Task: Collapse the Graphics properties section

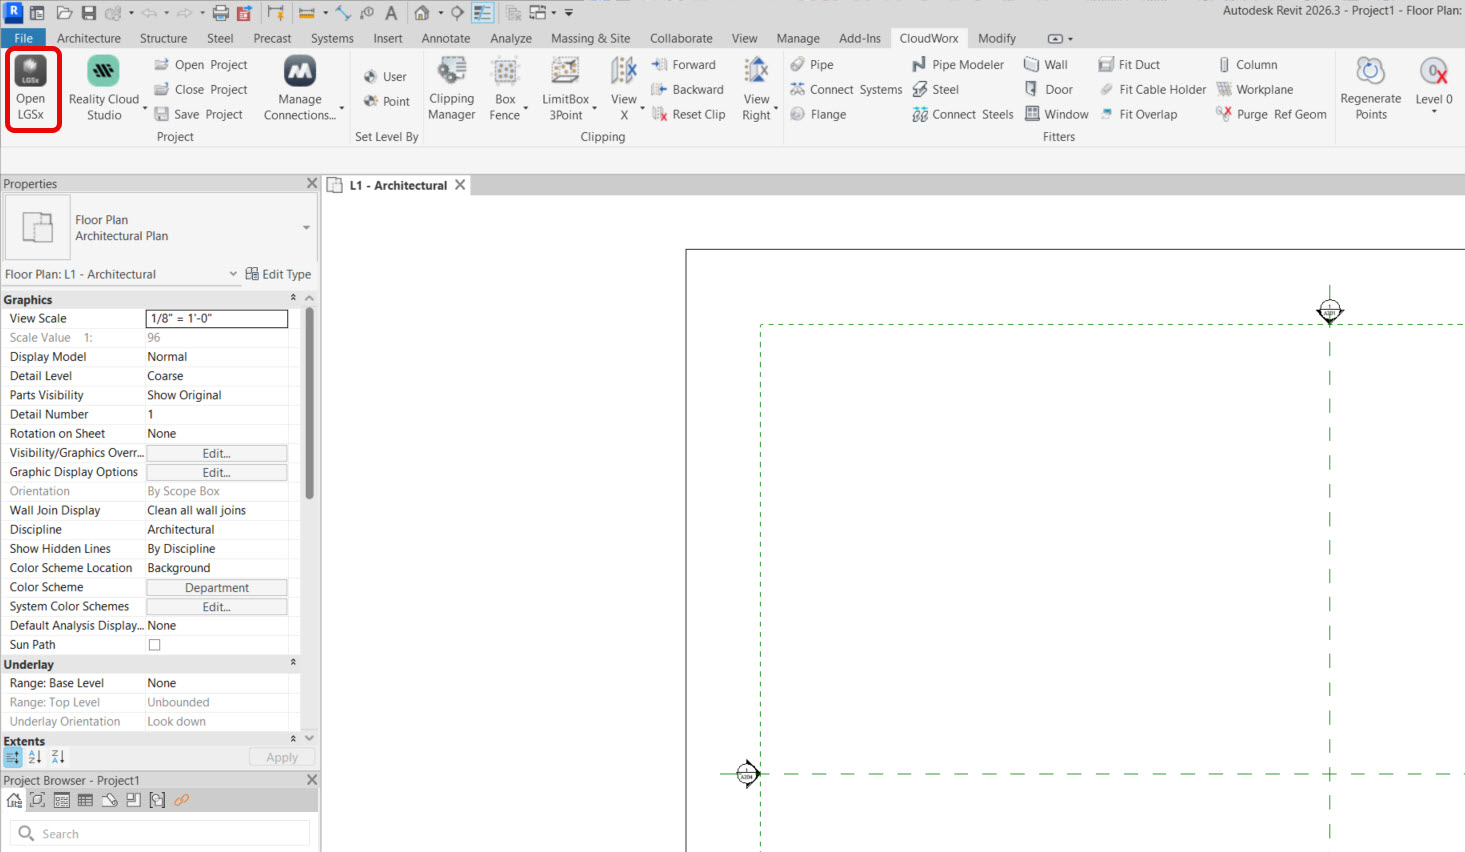Action: tap(293, 298)
